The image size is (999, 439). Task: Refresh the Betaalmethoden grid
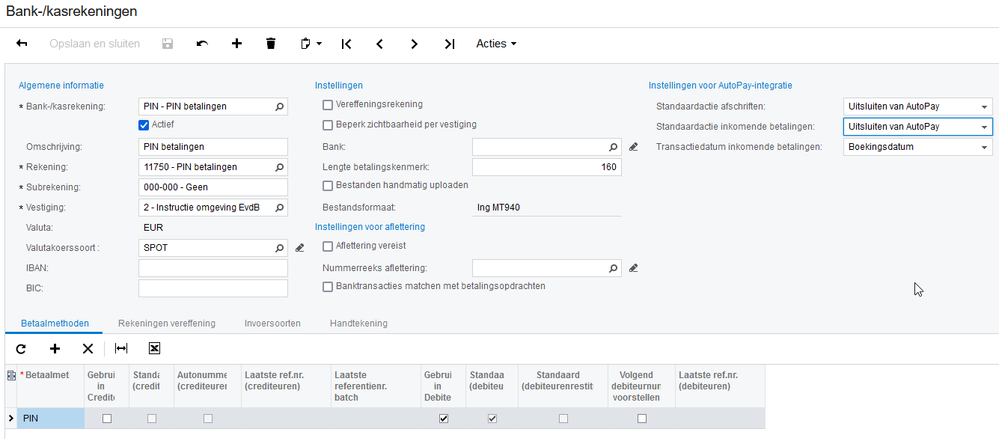tap(21, 348)
